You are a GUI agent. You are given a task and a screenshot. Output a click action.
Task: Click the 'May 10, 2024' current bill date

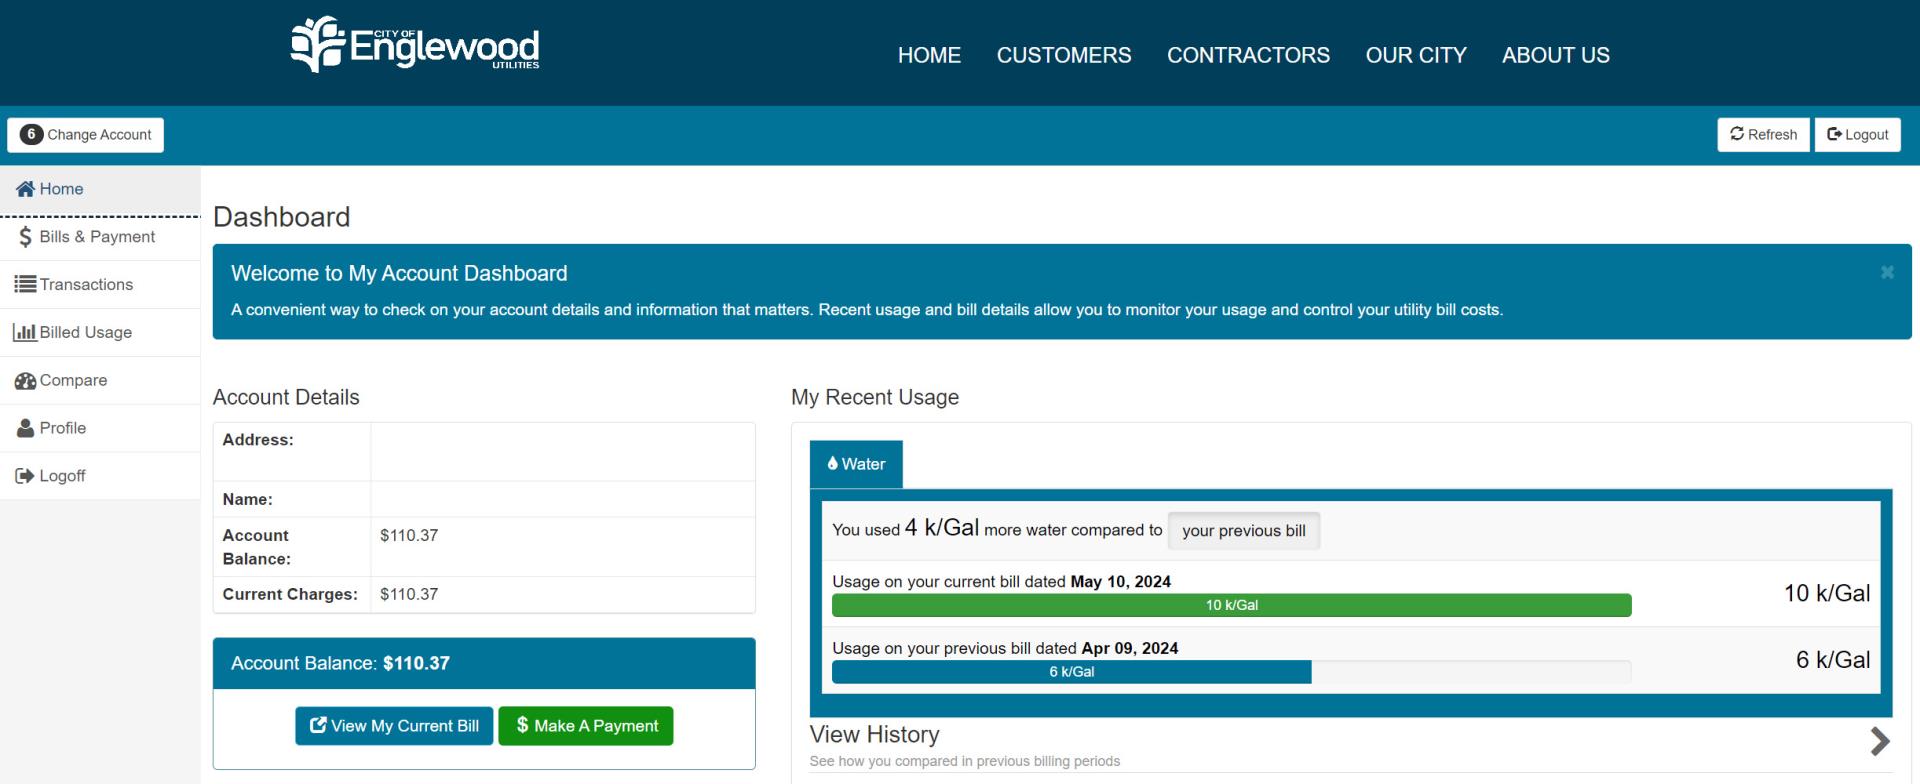[x=1120, y=582]
